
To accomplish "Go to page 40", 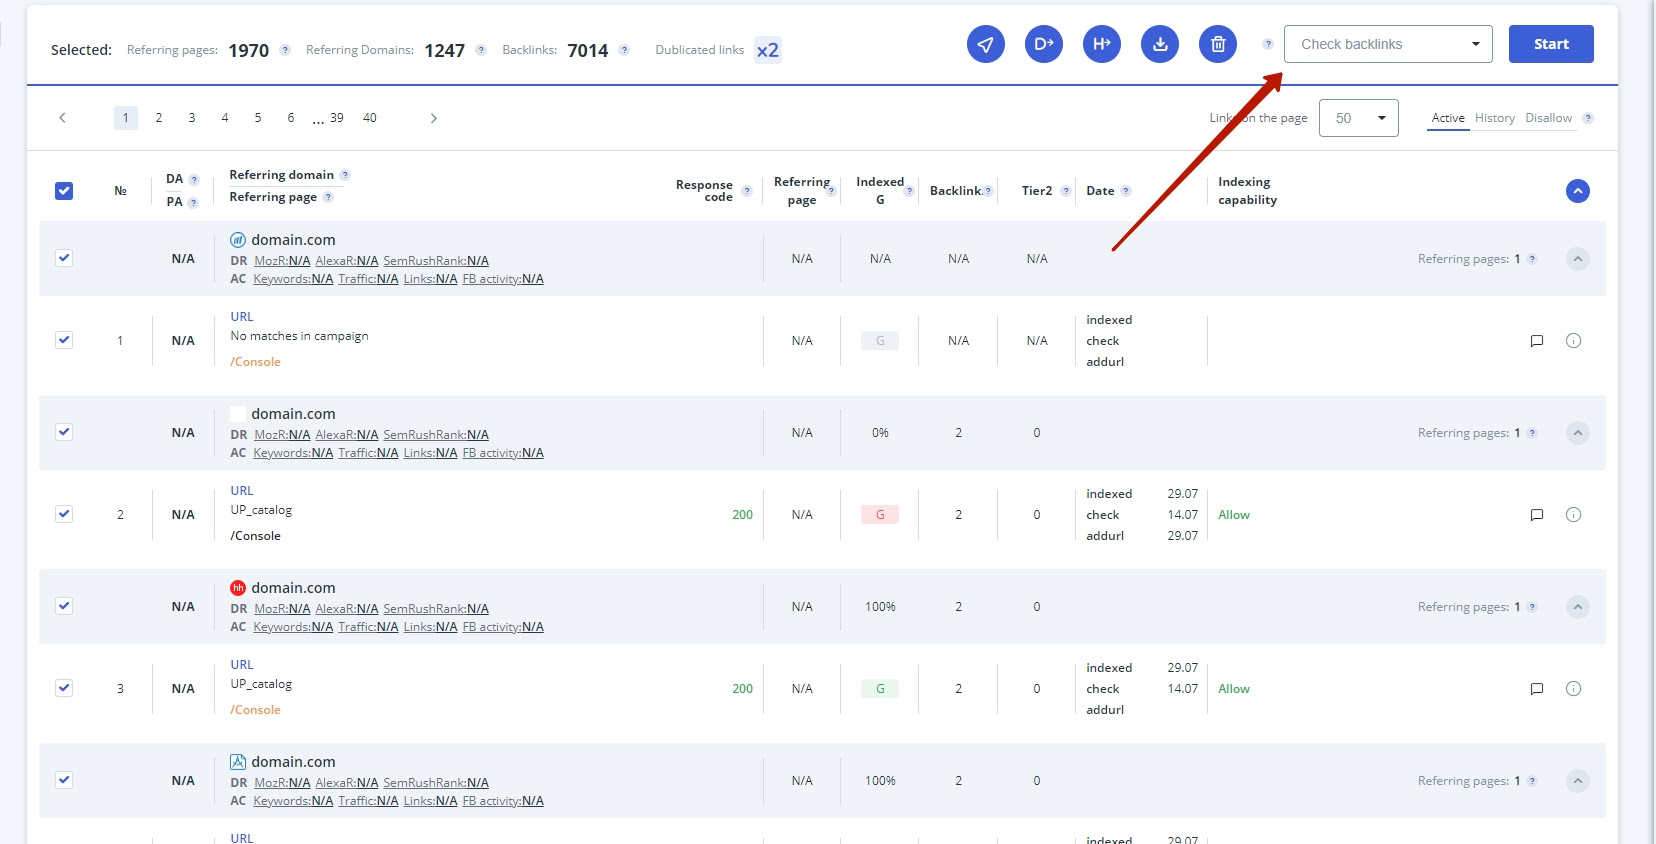I will pos(370,118).
